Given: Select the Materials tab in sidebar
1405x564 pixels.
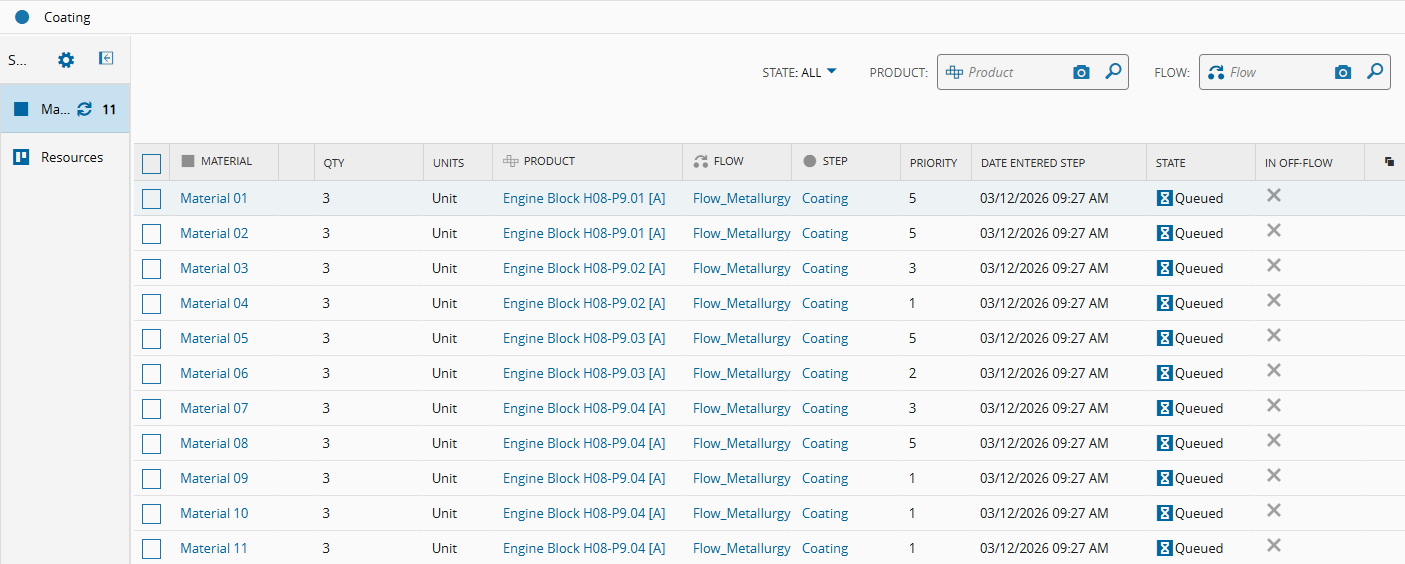Looking at the screenshot, I should coord(55,109).
